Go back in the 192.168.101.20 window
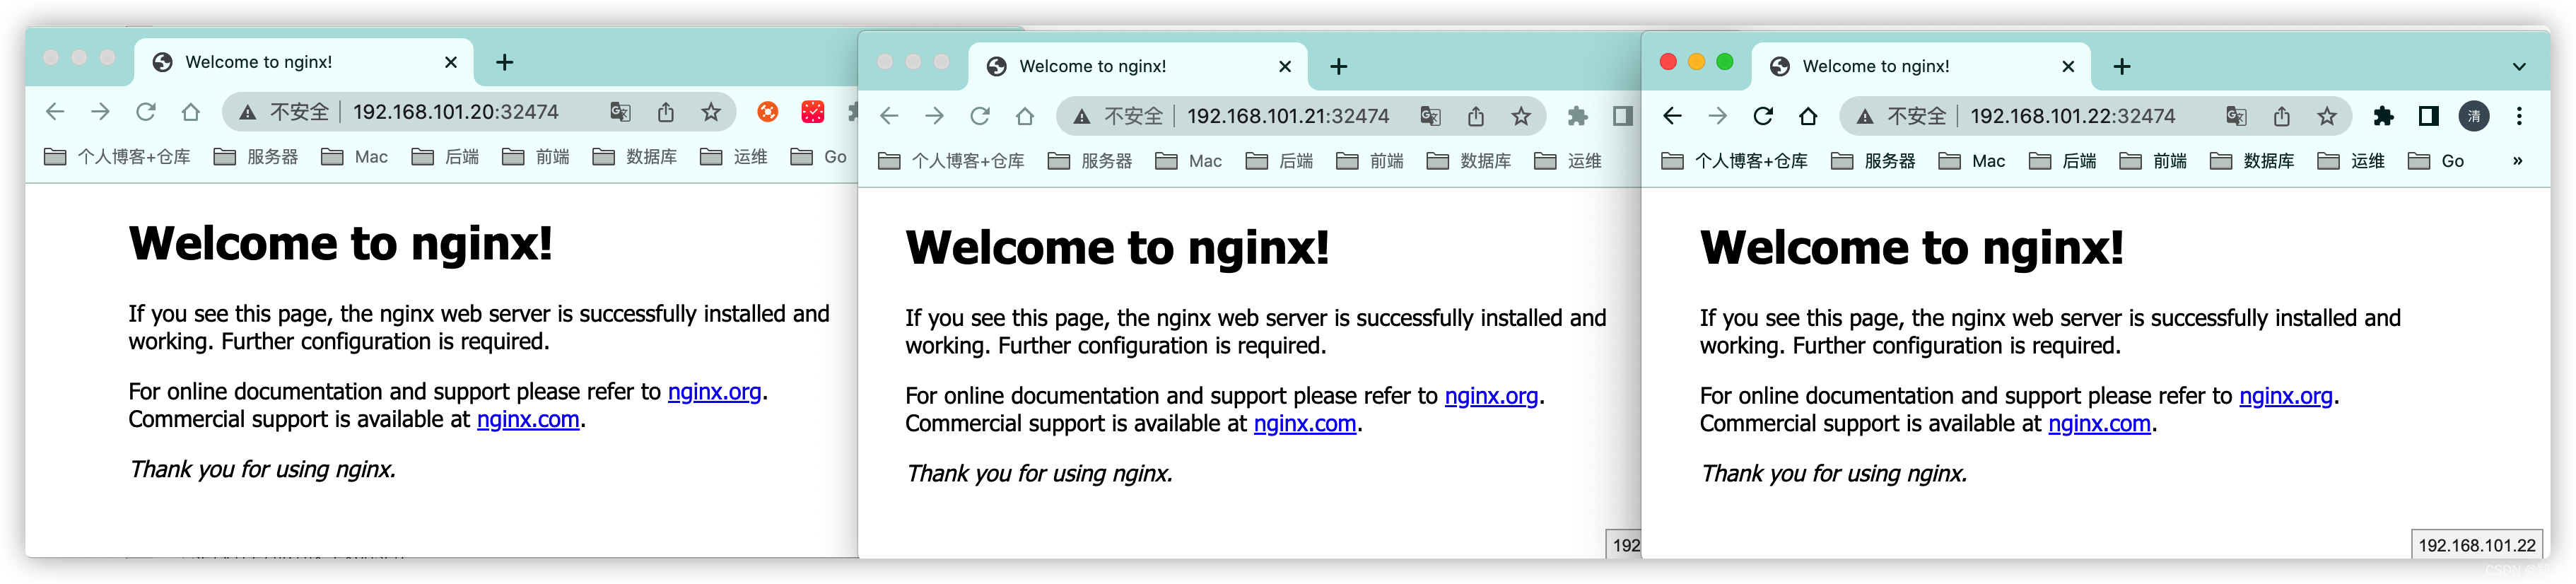The width and height of the screenshot is (2576, 584). pos(55,112)
